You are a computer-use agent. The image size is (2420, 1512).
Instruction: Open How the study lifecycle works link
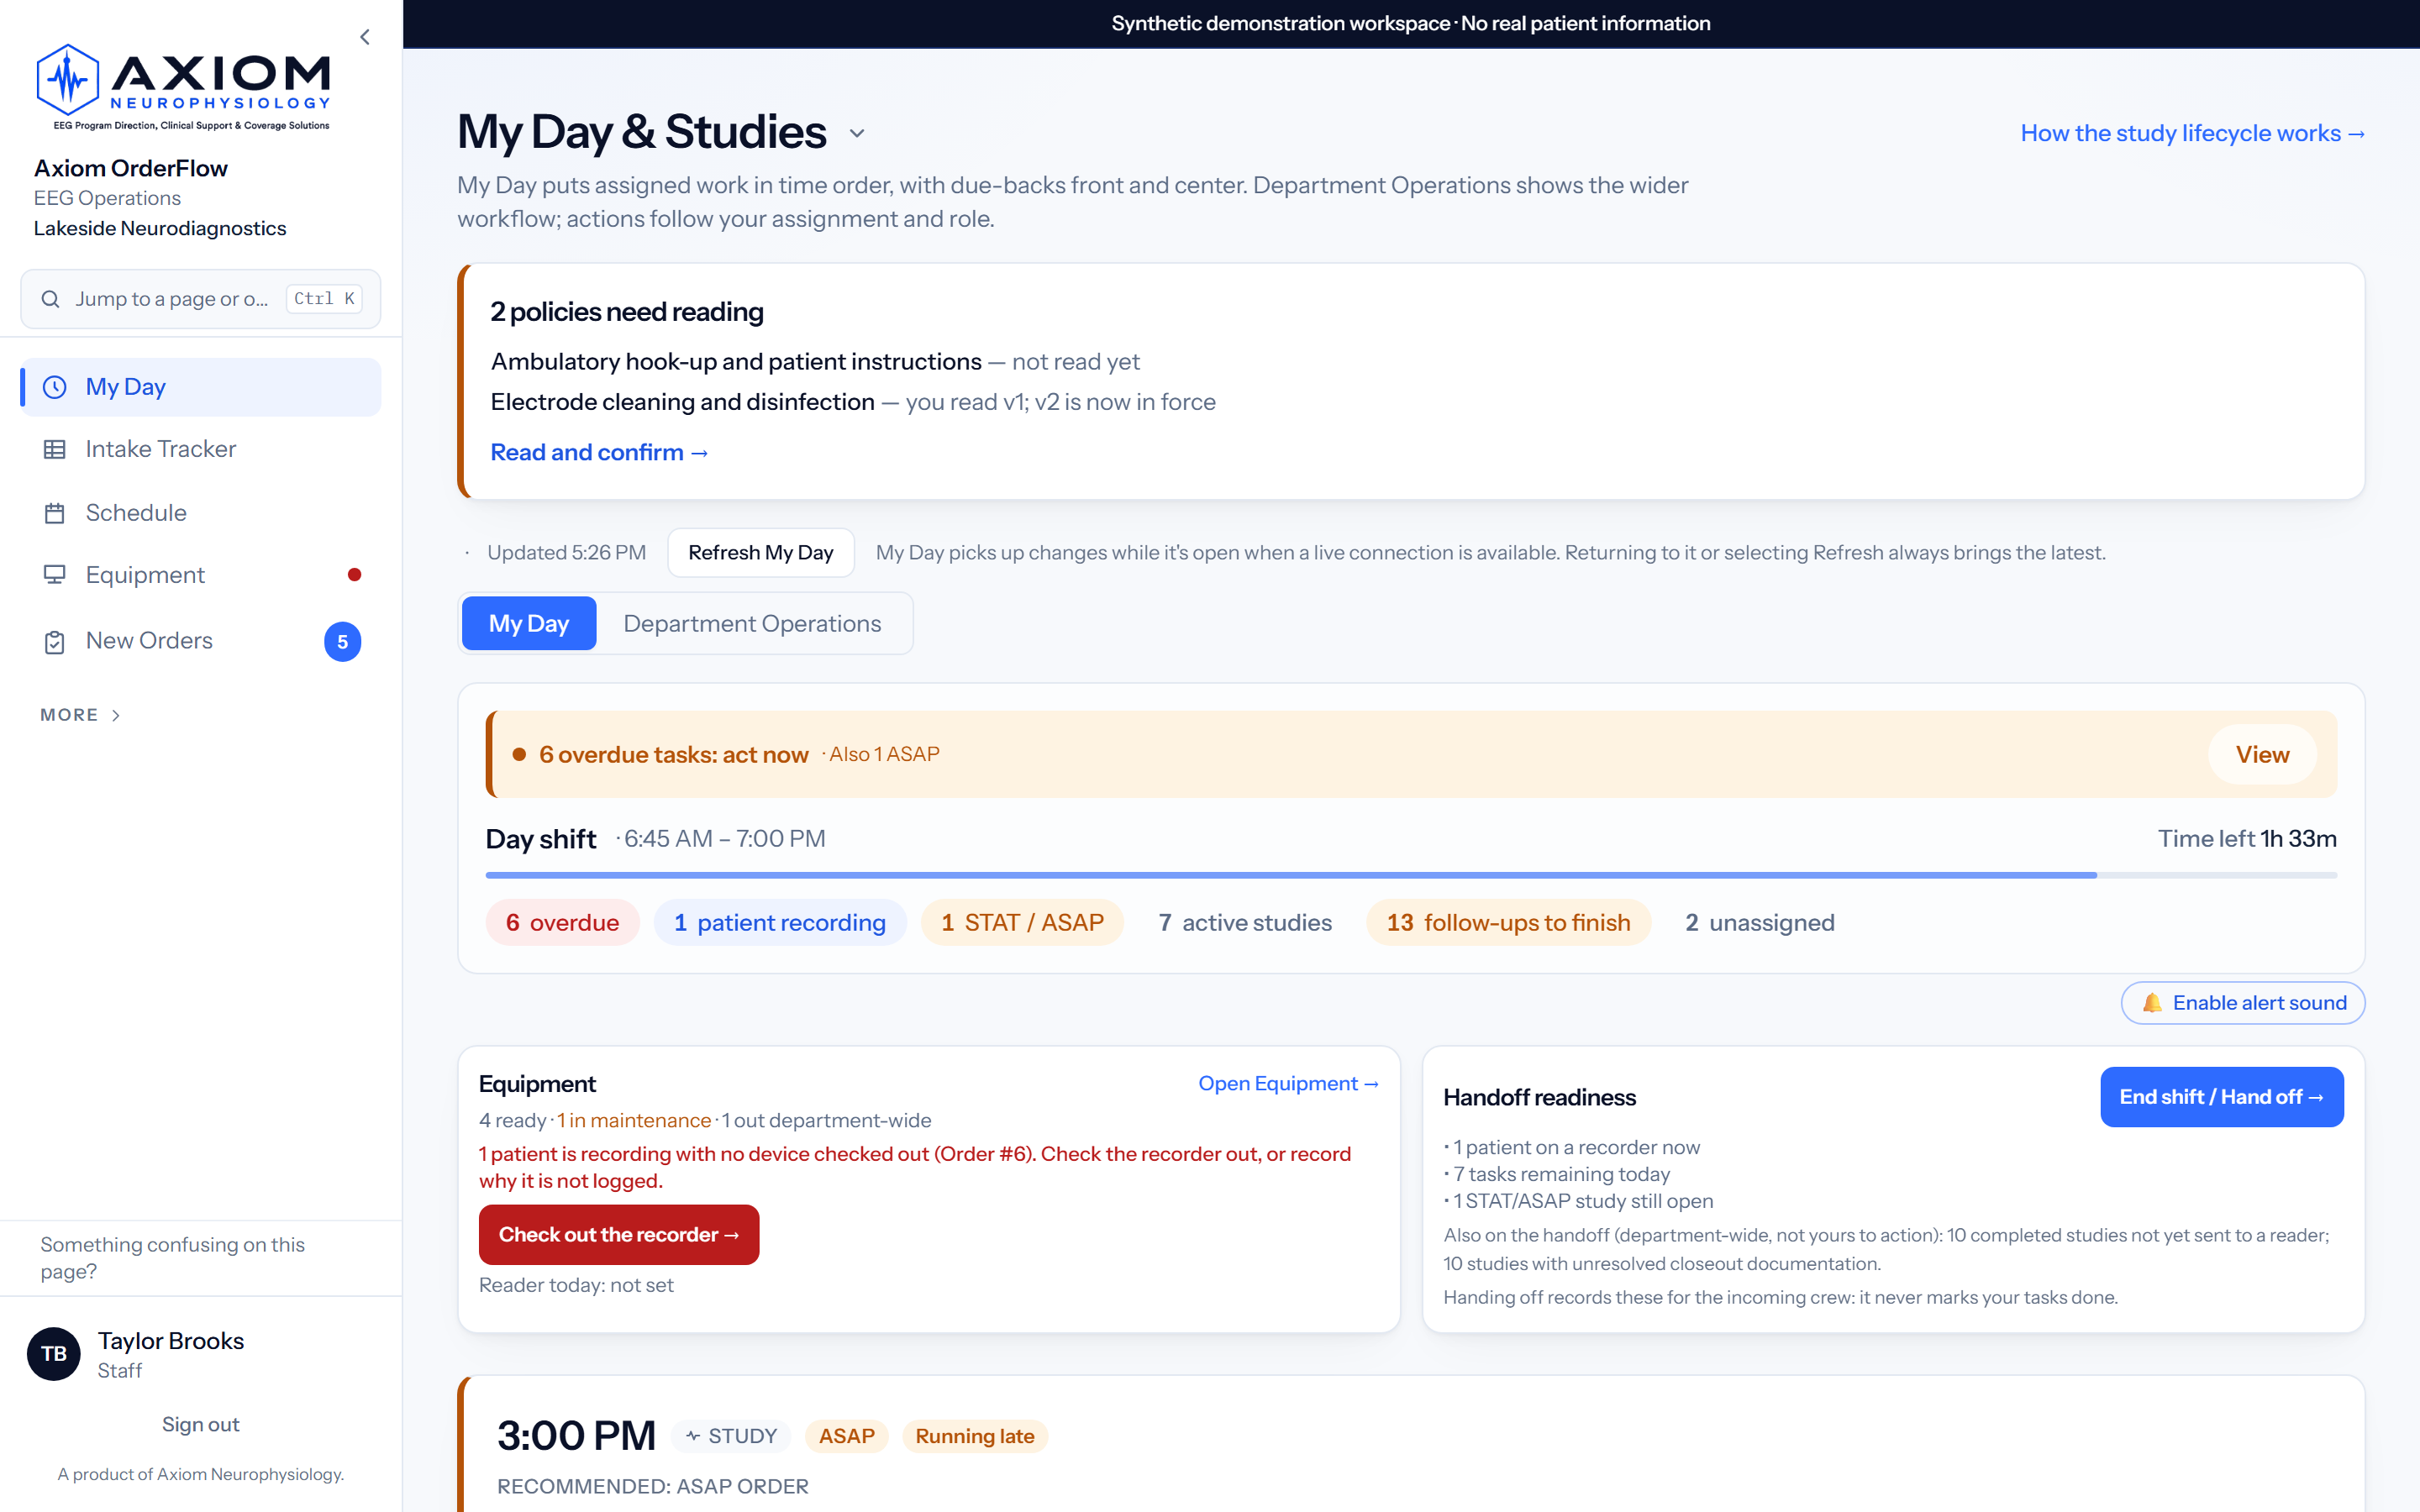[2192, 133]
